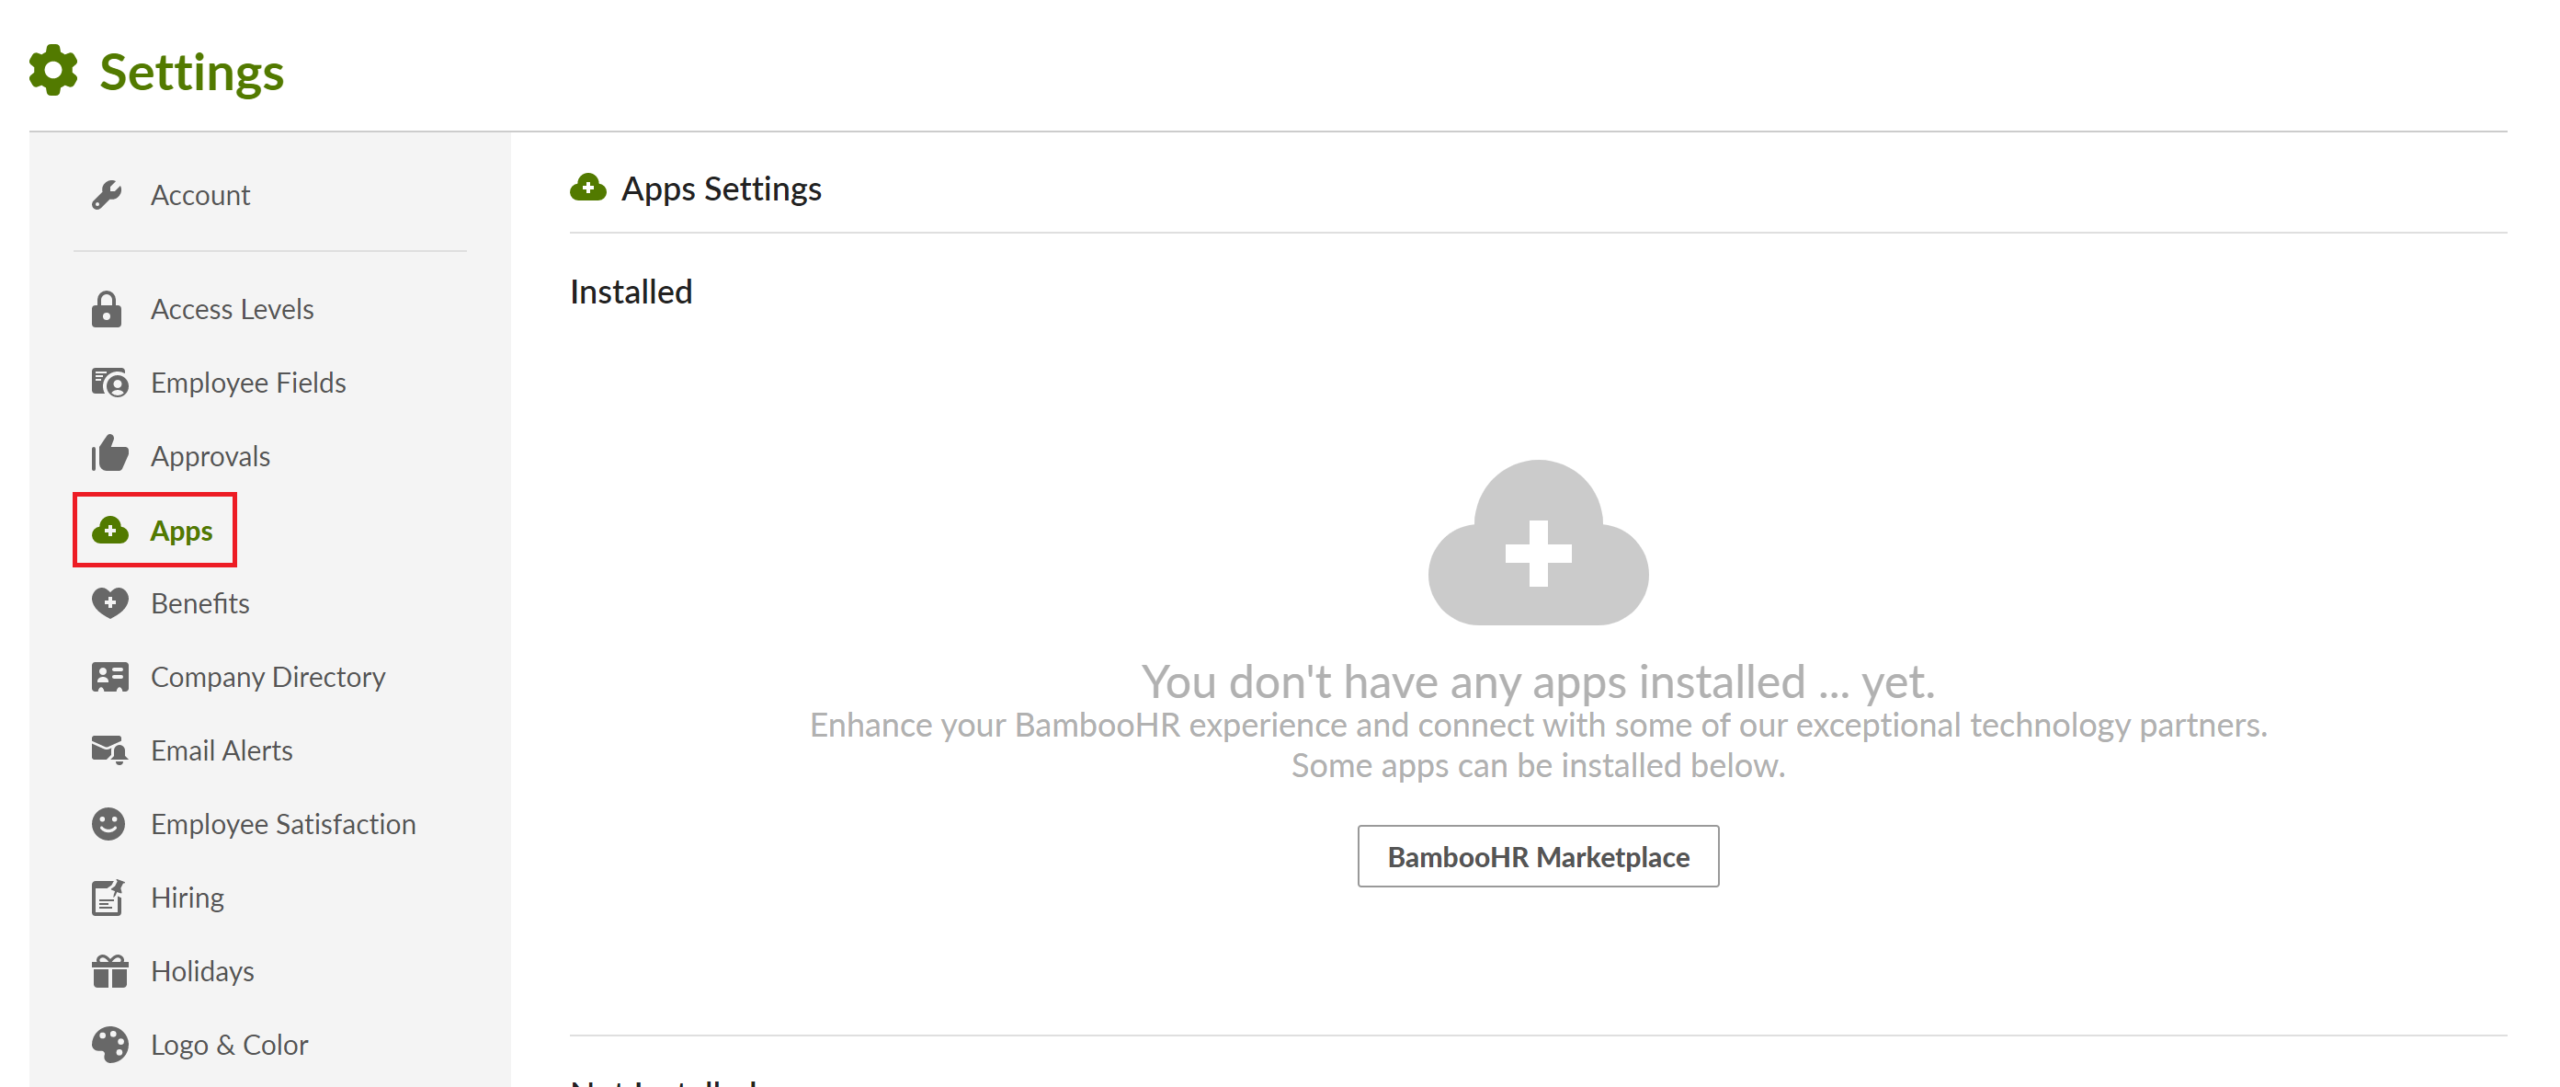Click the Holidays gift icon
This screenshot has width=2560, height=1087.
coord(109,970)
